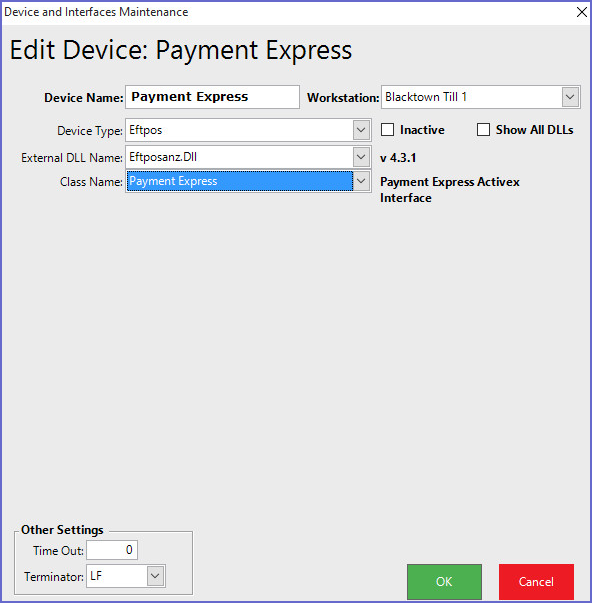The image size is (592, 603).
Task: Enable the Show All DLLs checkbox
Action: coord(483,130)
